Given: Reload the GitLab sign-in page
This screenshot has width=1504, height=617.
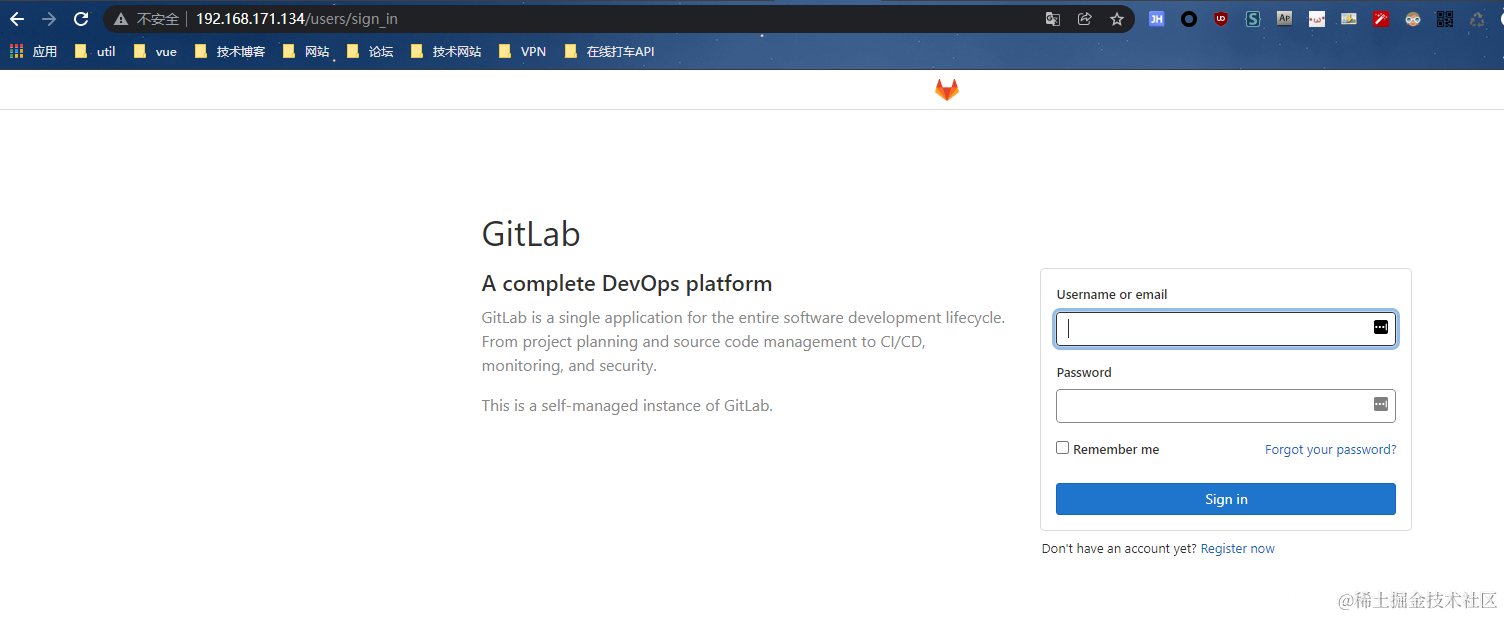Looking at the screenshot, I should (x=82, y=19).
